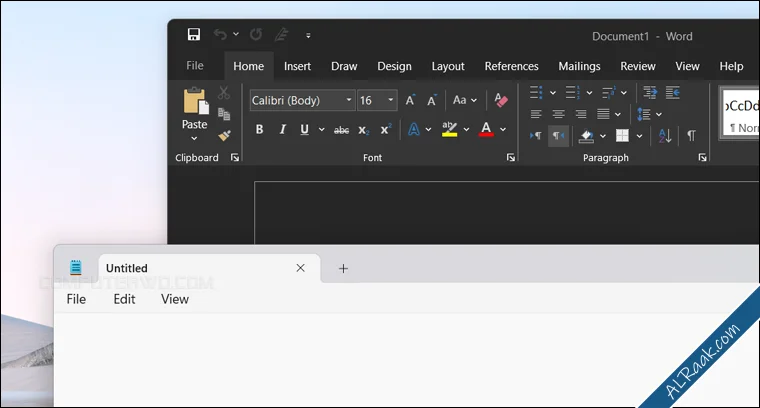Click Right-to-Left text direction icon
This screenshot has height=408, width=760.
click(558, 136)
